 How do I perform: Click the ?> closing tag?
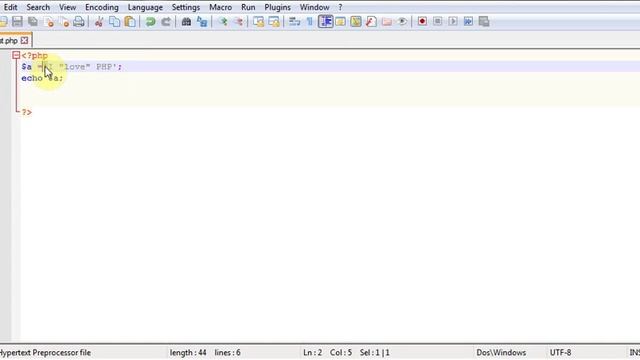27,112
